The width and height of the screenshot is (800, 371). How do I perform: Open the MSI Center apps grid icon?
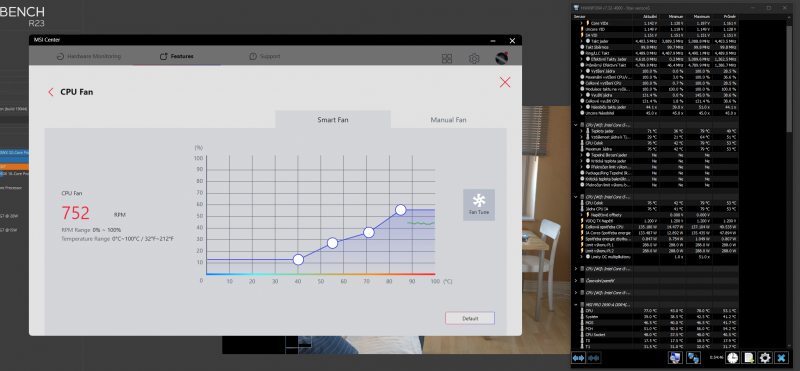click(447, 59)
